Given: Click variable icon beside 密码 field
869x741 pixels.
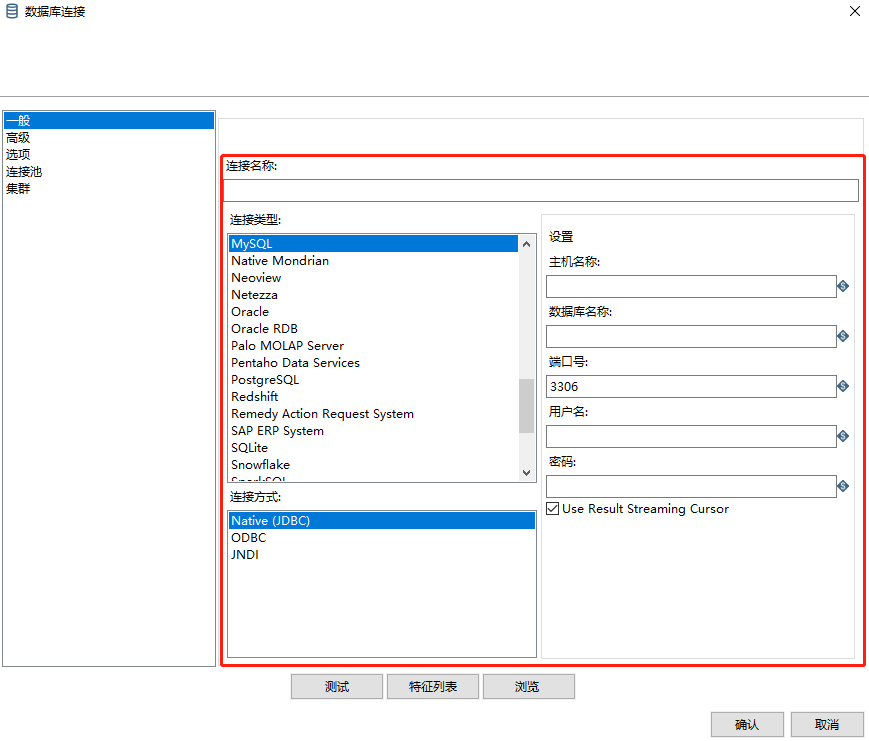Looking at the screenshot, I should click(x=843, y=486).
